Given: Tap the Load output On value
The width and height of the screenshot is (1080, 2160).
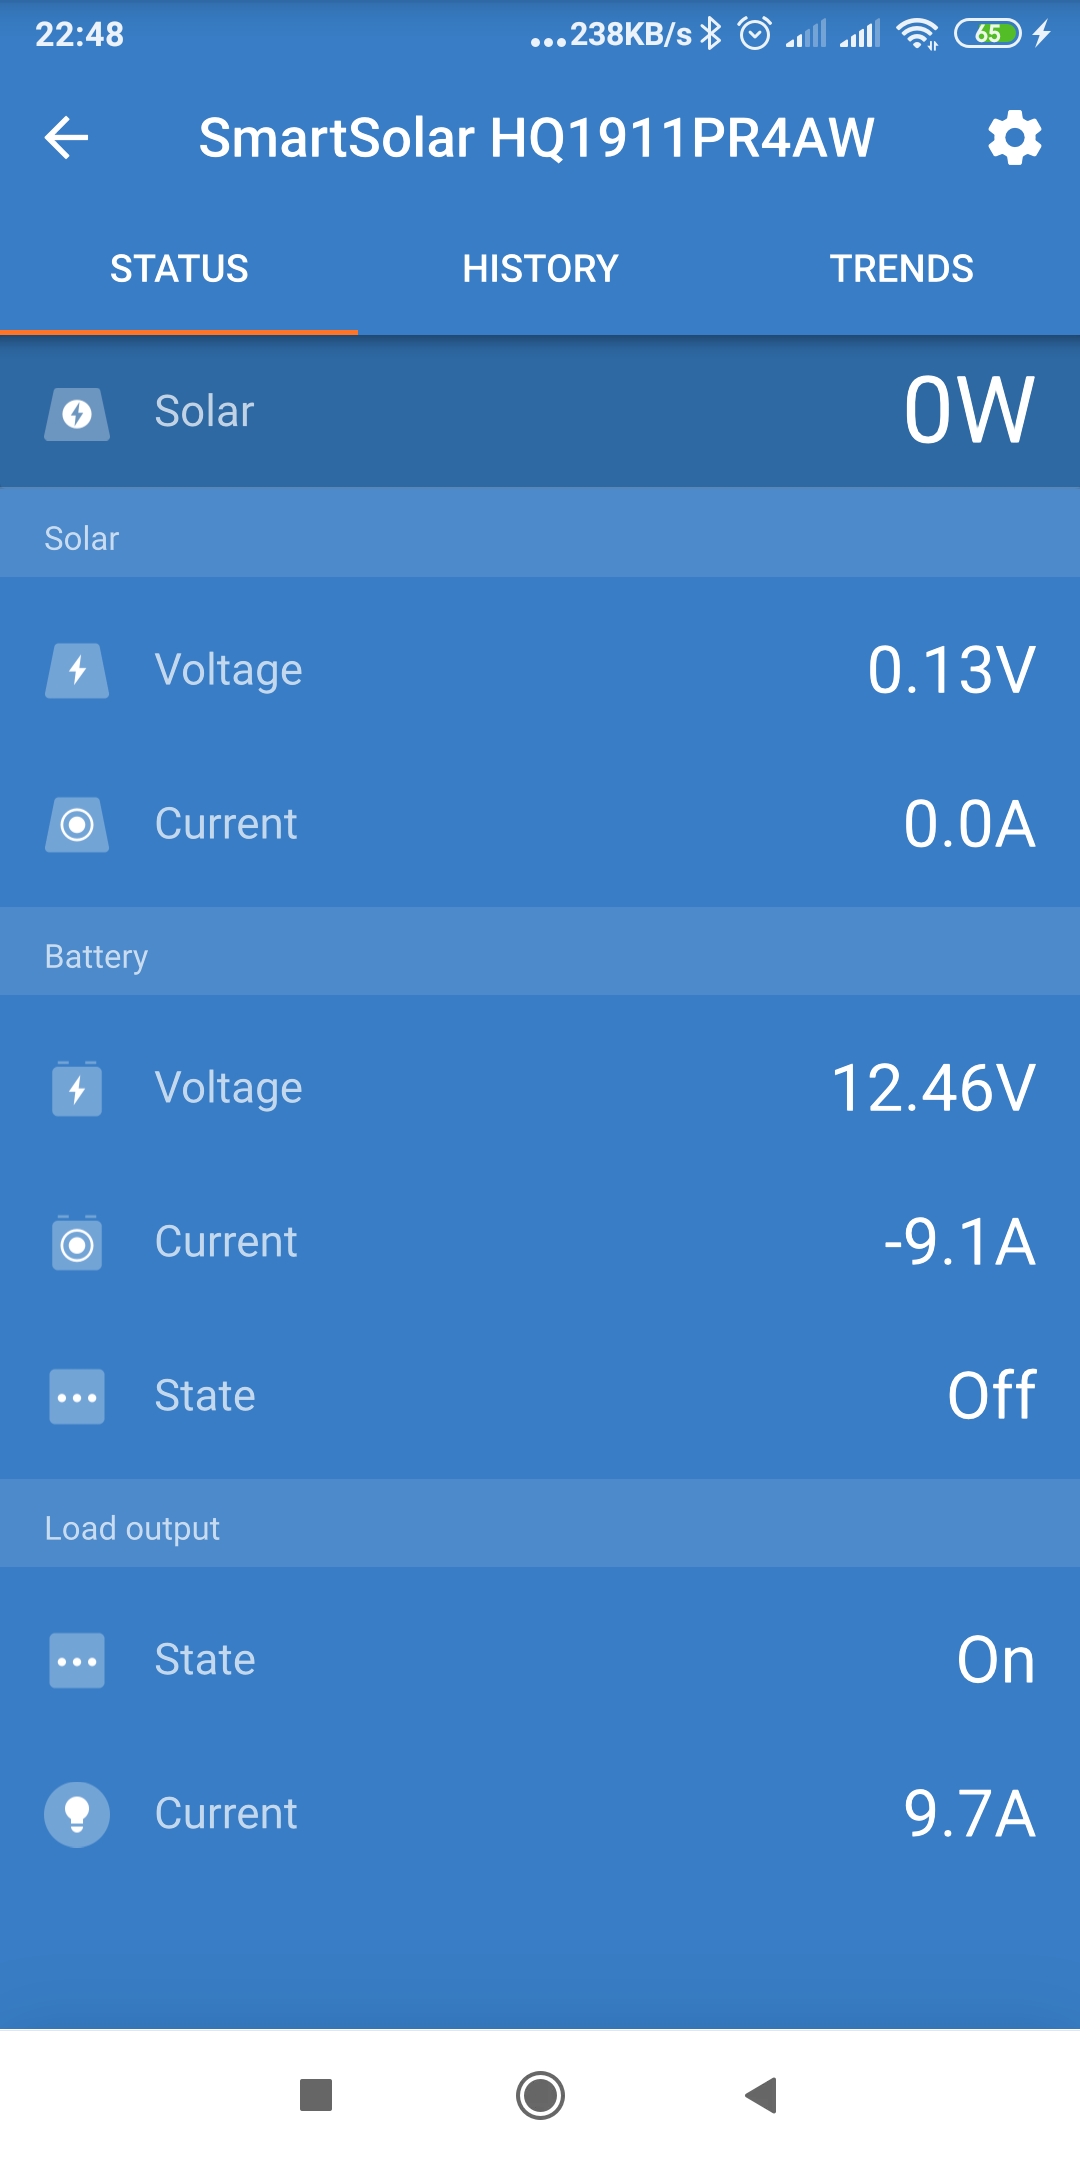Looking at the screenshot, I should tap(995, 1661).
